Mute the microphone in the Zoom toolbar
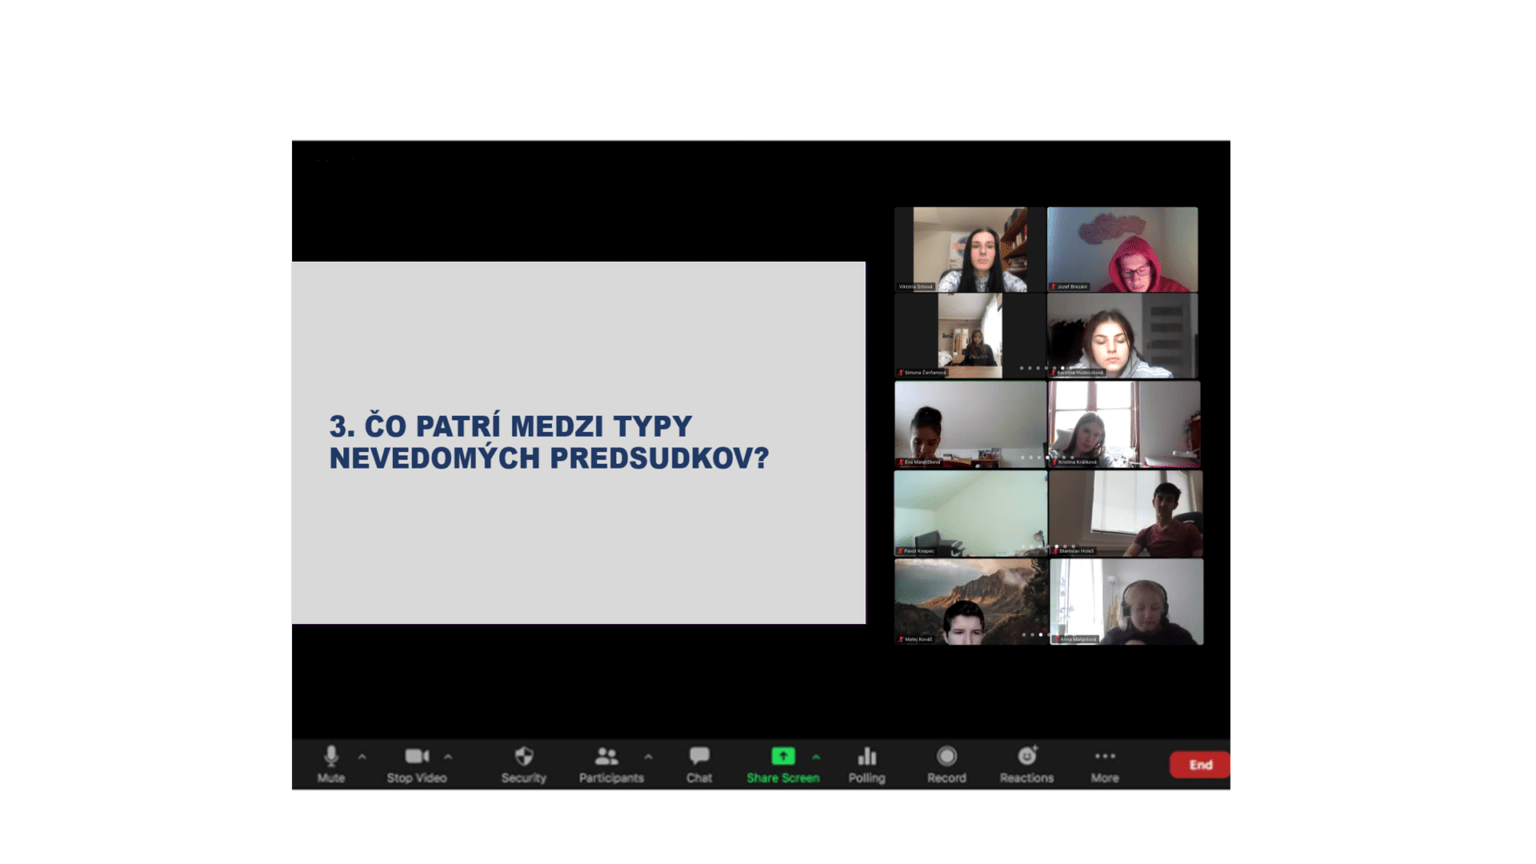This screenshot has width=1536, height=864. [331, 764]
